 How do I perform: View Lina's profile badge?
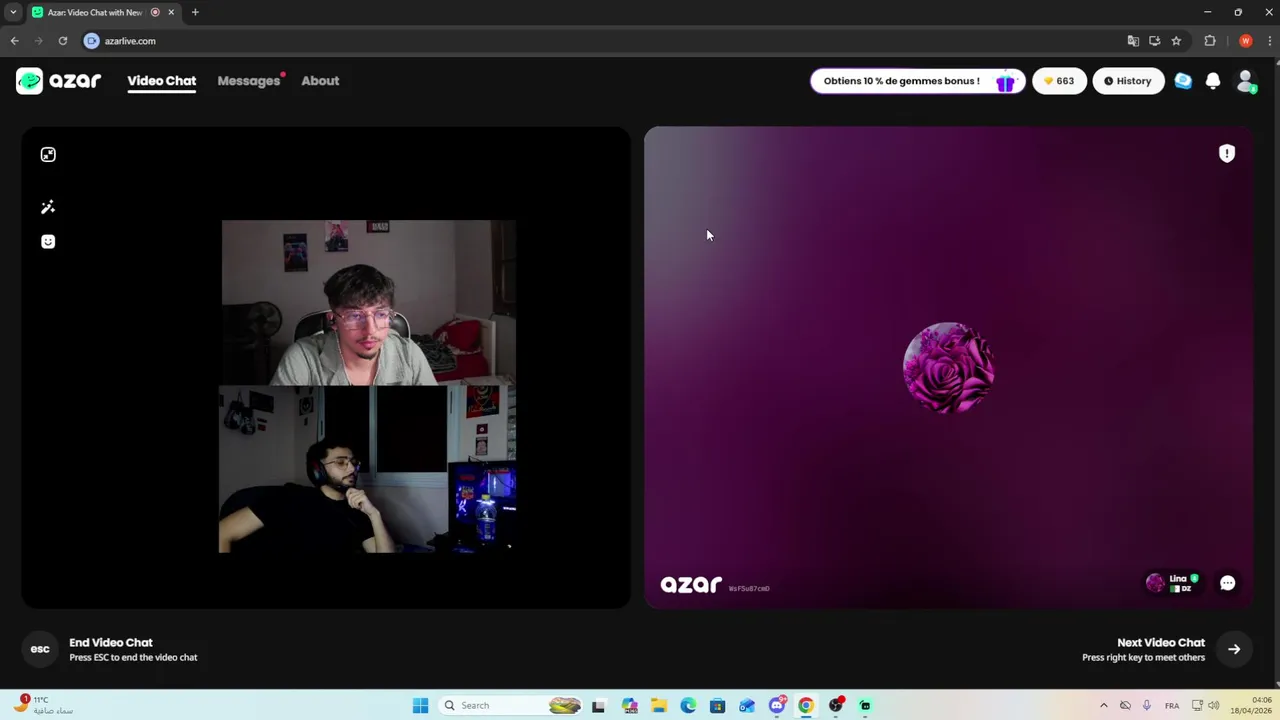point(1172,583)
